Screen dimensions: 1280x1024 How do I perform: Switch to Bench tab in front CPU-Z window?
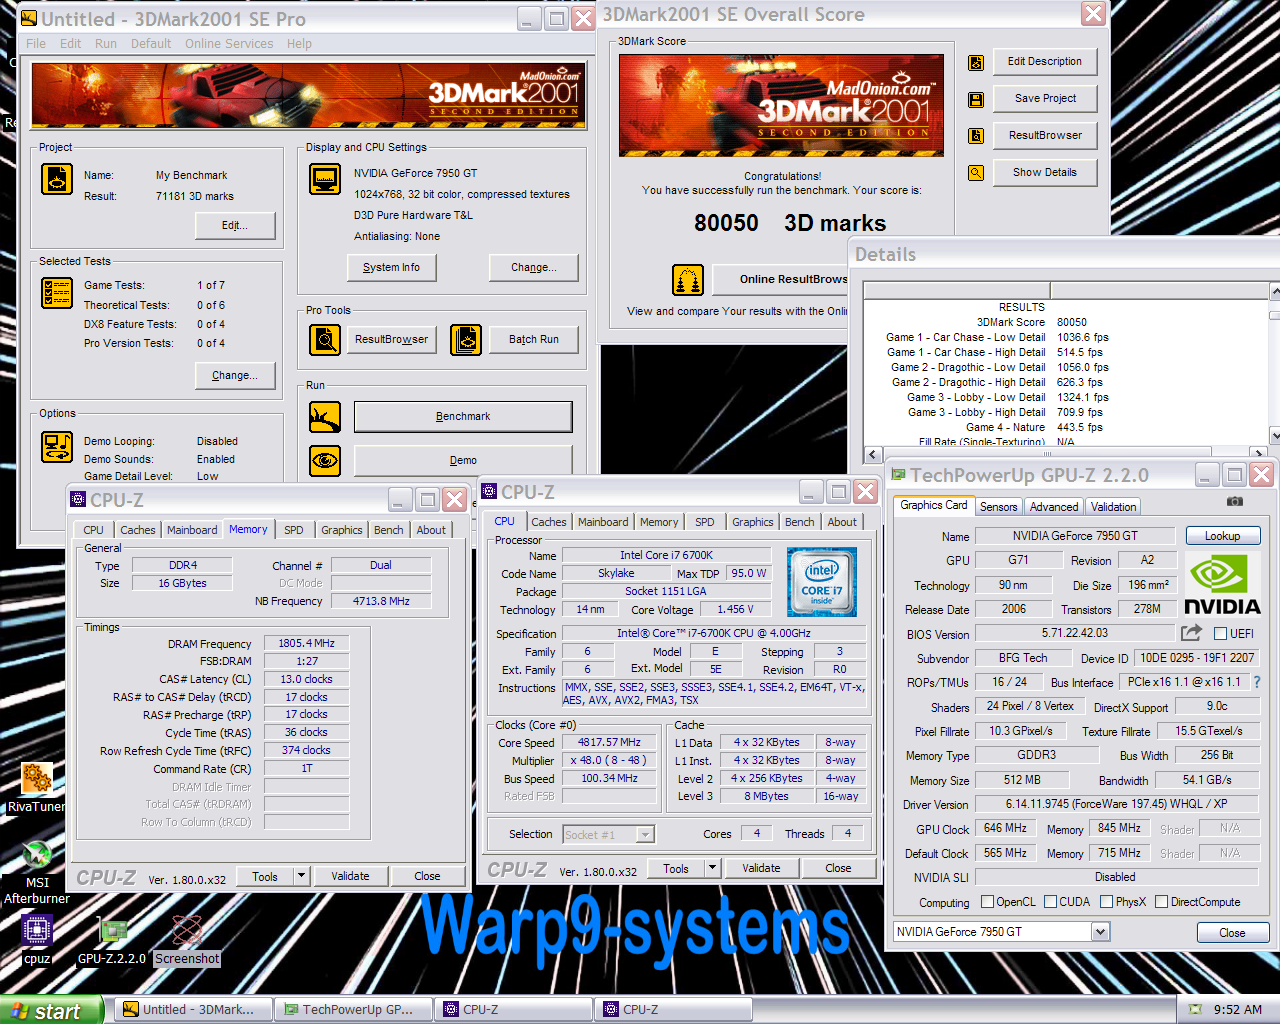point(799,522)
